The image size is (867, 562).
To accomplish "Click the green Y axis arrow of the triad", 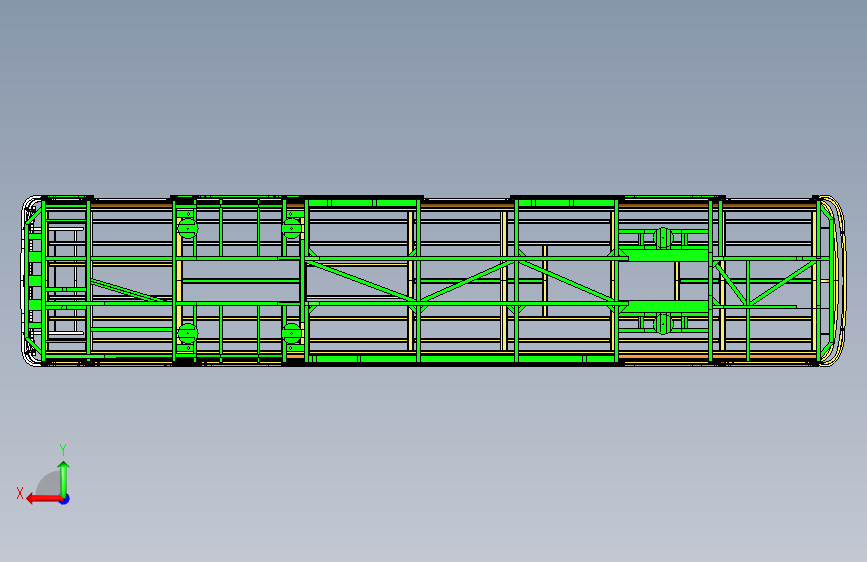I will [64, 479].
